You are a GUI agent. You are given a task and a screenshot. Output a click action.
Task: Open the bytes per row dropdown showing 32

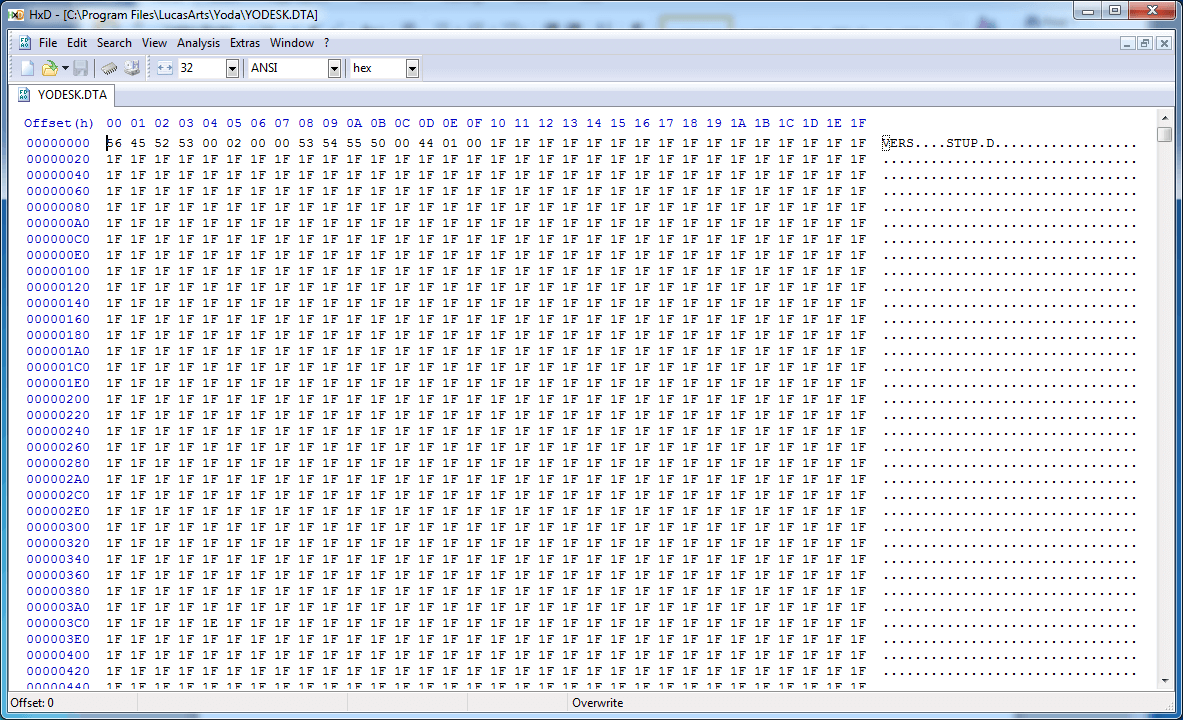[x=232, y=68]
